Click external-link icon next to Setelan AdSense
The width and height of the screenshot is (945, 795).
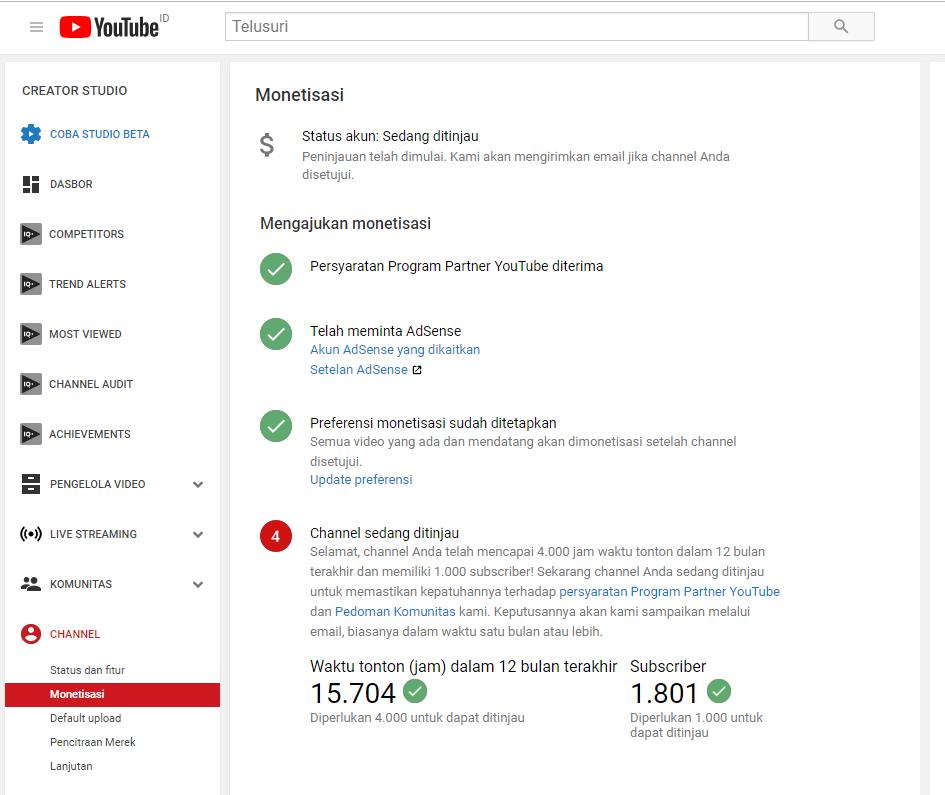pos(417,370)
